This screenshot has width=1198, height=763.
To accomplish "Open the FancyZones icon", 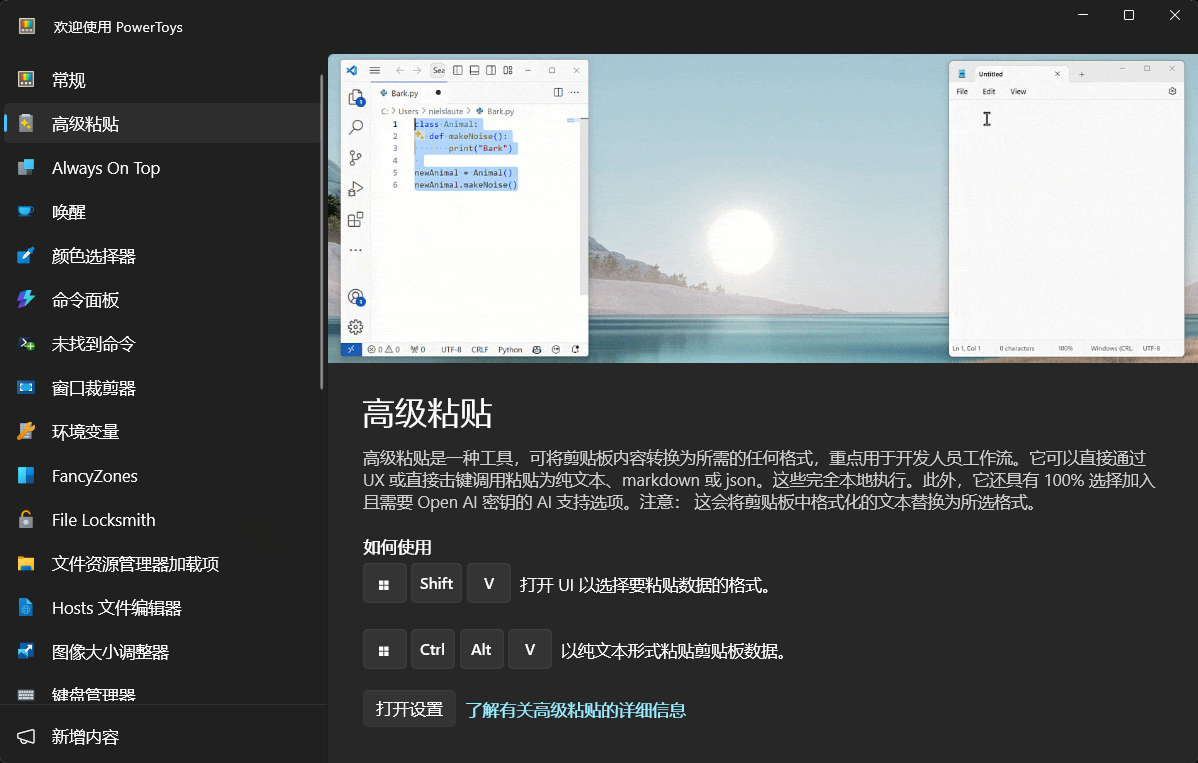I will pyautogui.click(x=26, y=476).
